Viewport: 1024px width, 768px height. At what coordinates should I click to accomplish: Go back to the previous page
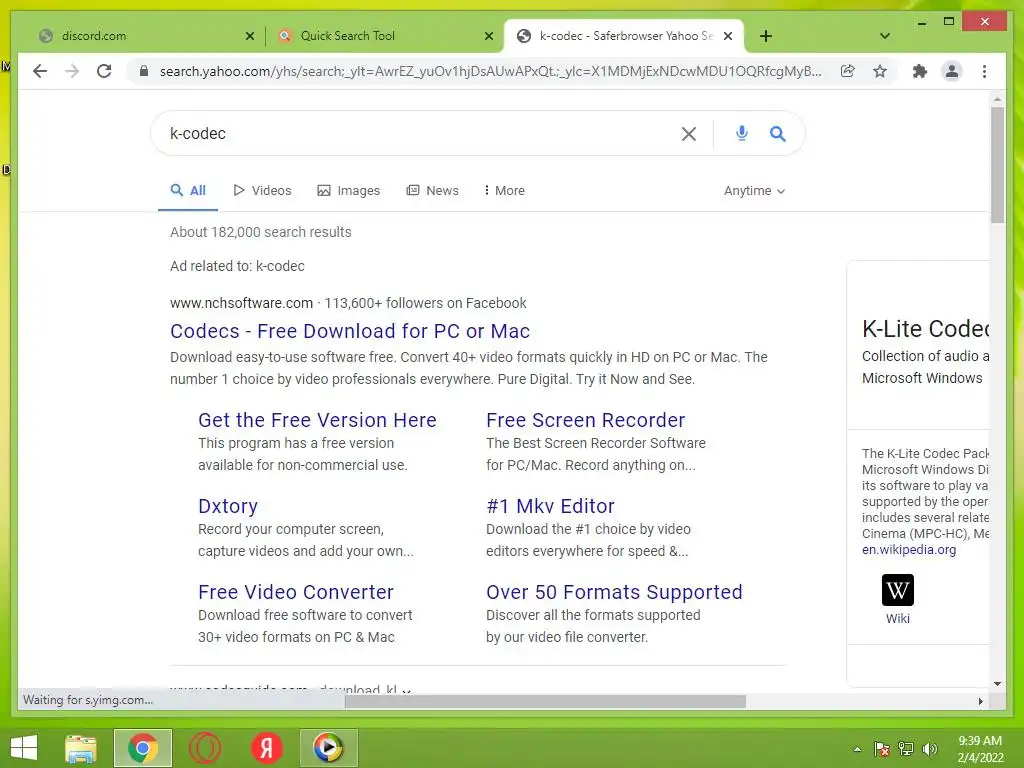tap(40, 71)
